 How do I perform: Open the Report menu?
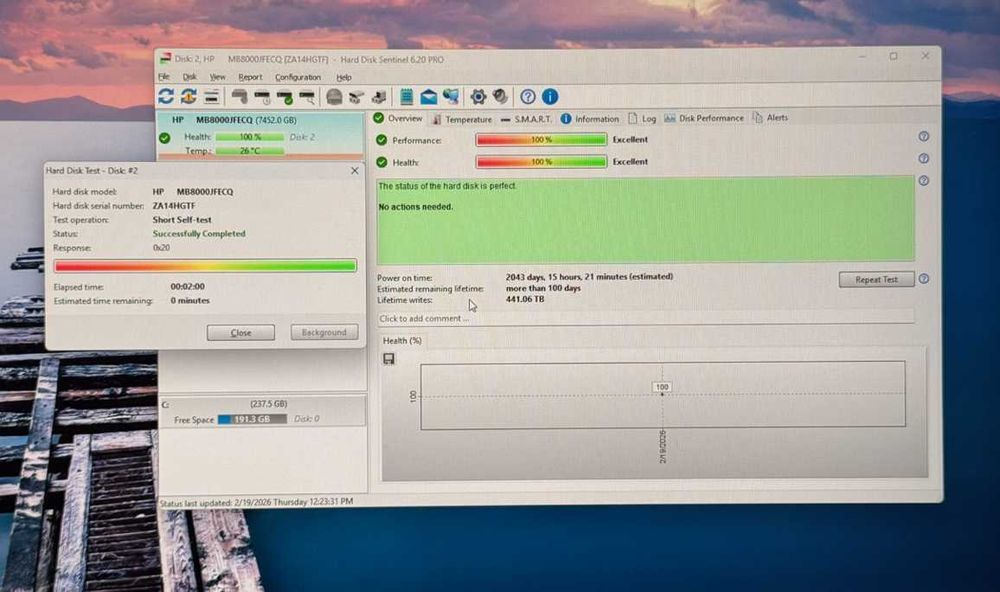(x=250, y=77)
